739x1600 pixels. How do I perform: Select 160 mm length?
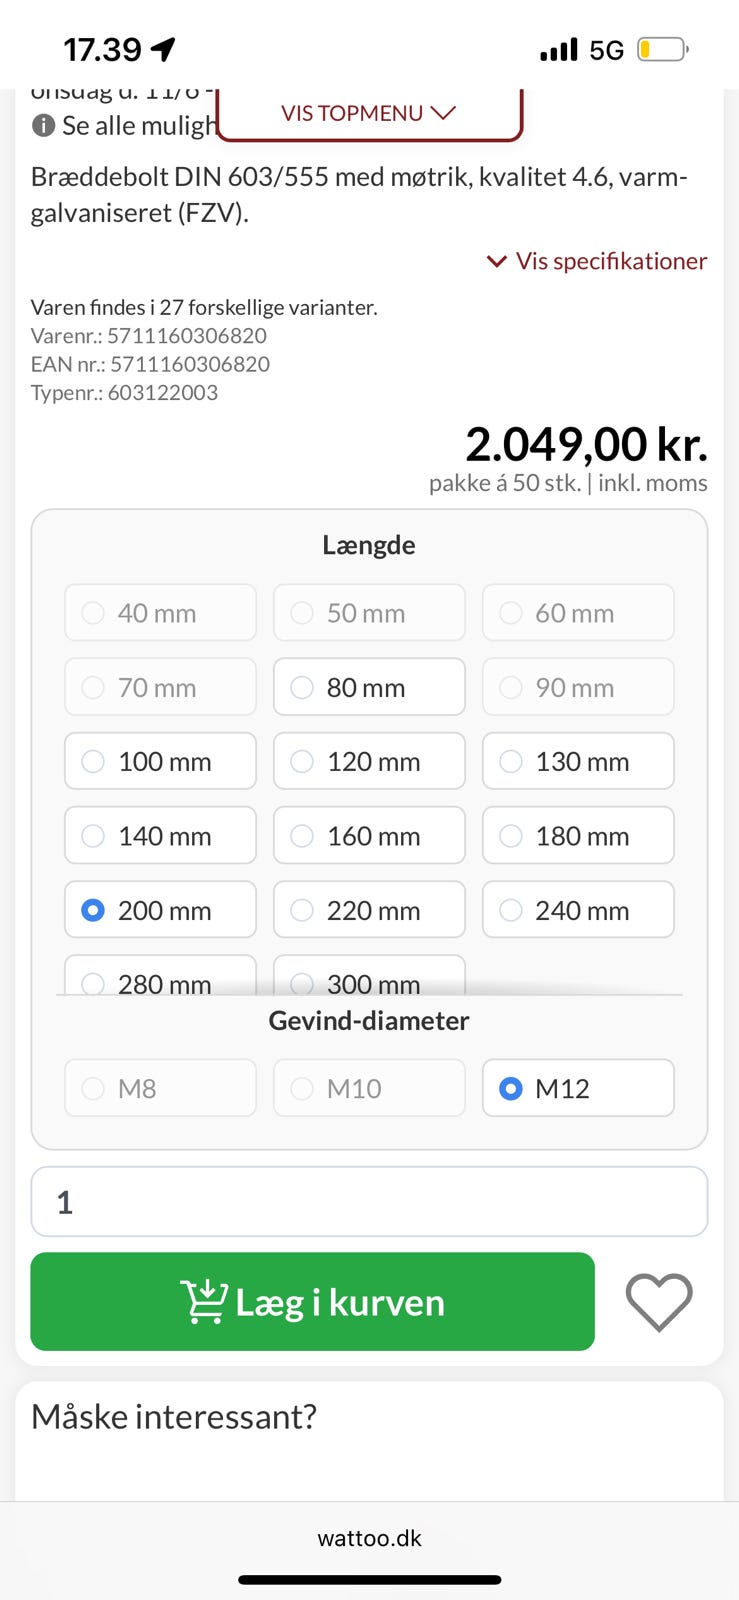point(369,836)
